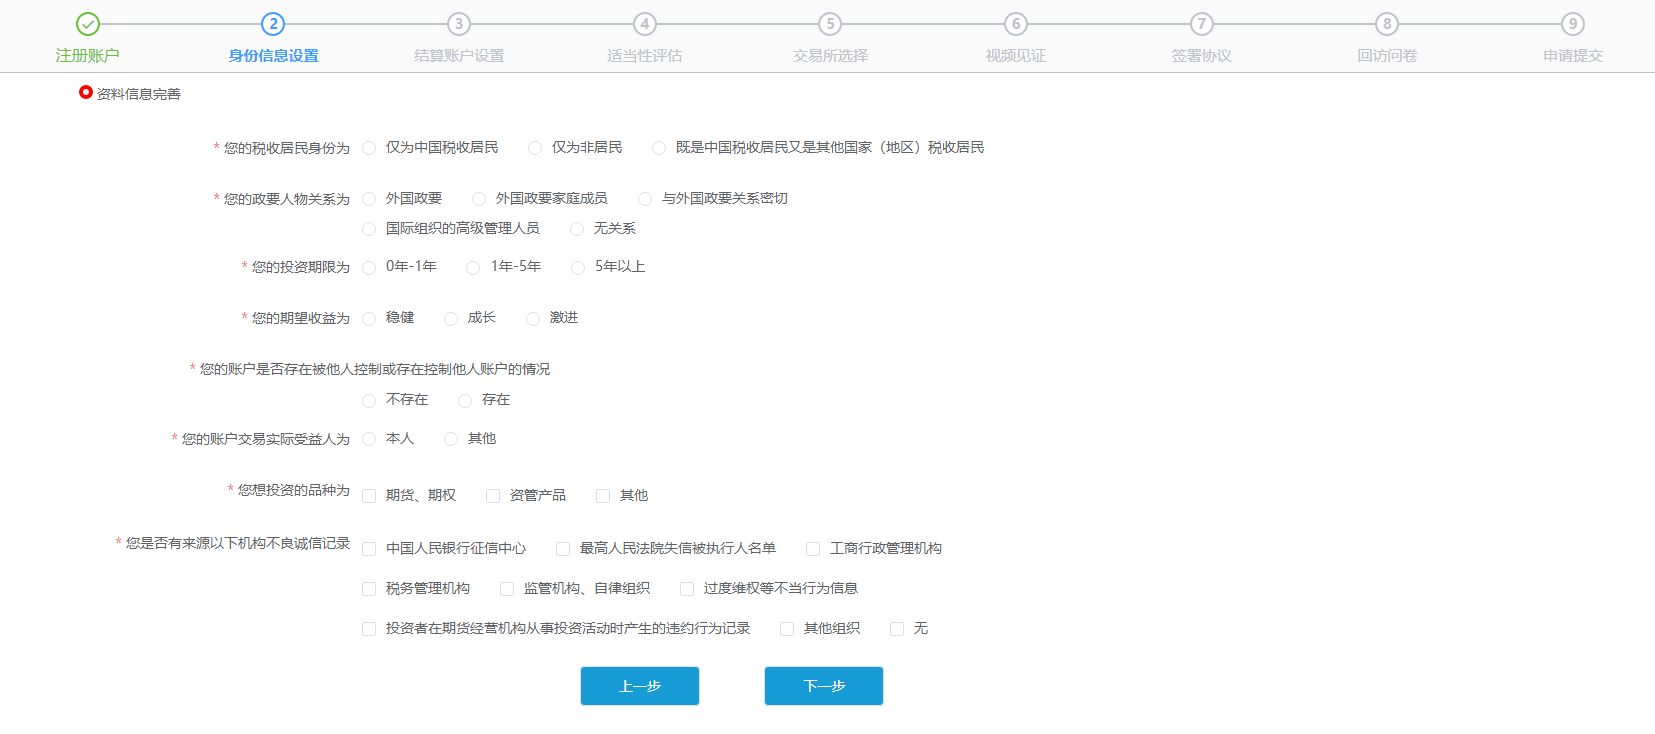Click the 您的政要人物关系为 label
The image size is (1655, 734).
coord(287,199)
